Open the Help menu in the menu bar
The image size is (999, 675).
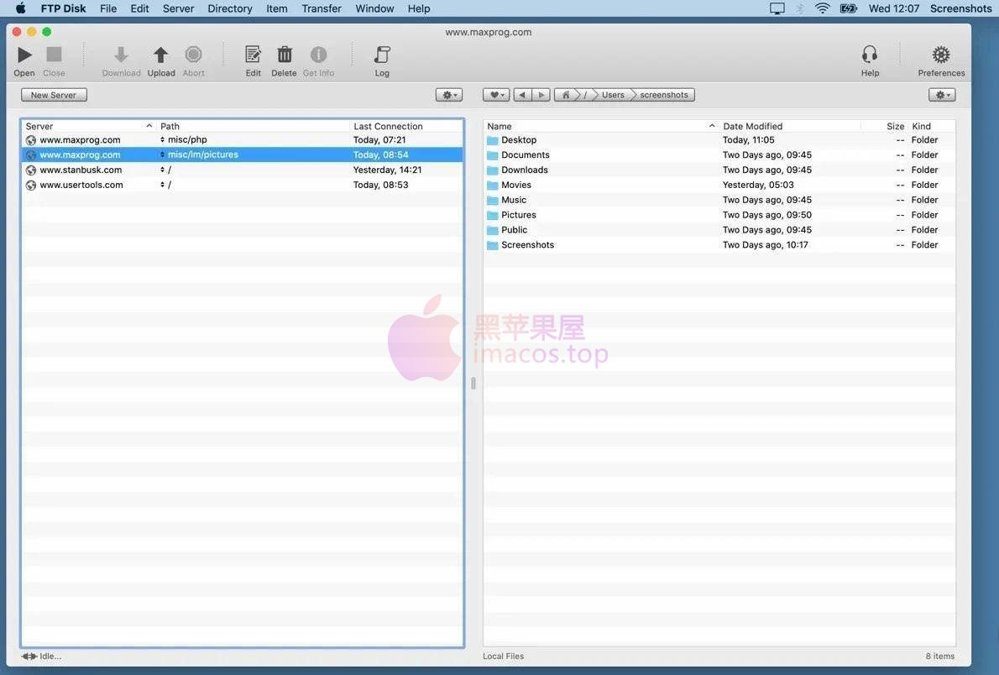point(419,9)
